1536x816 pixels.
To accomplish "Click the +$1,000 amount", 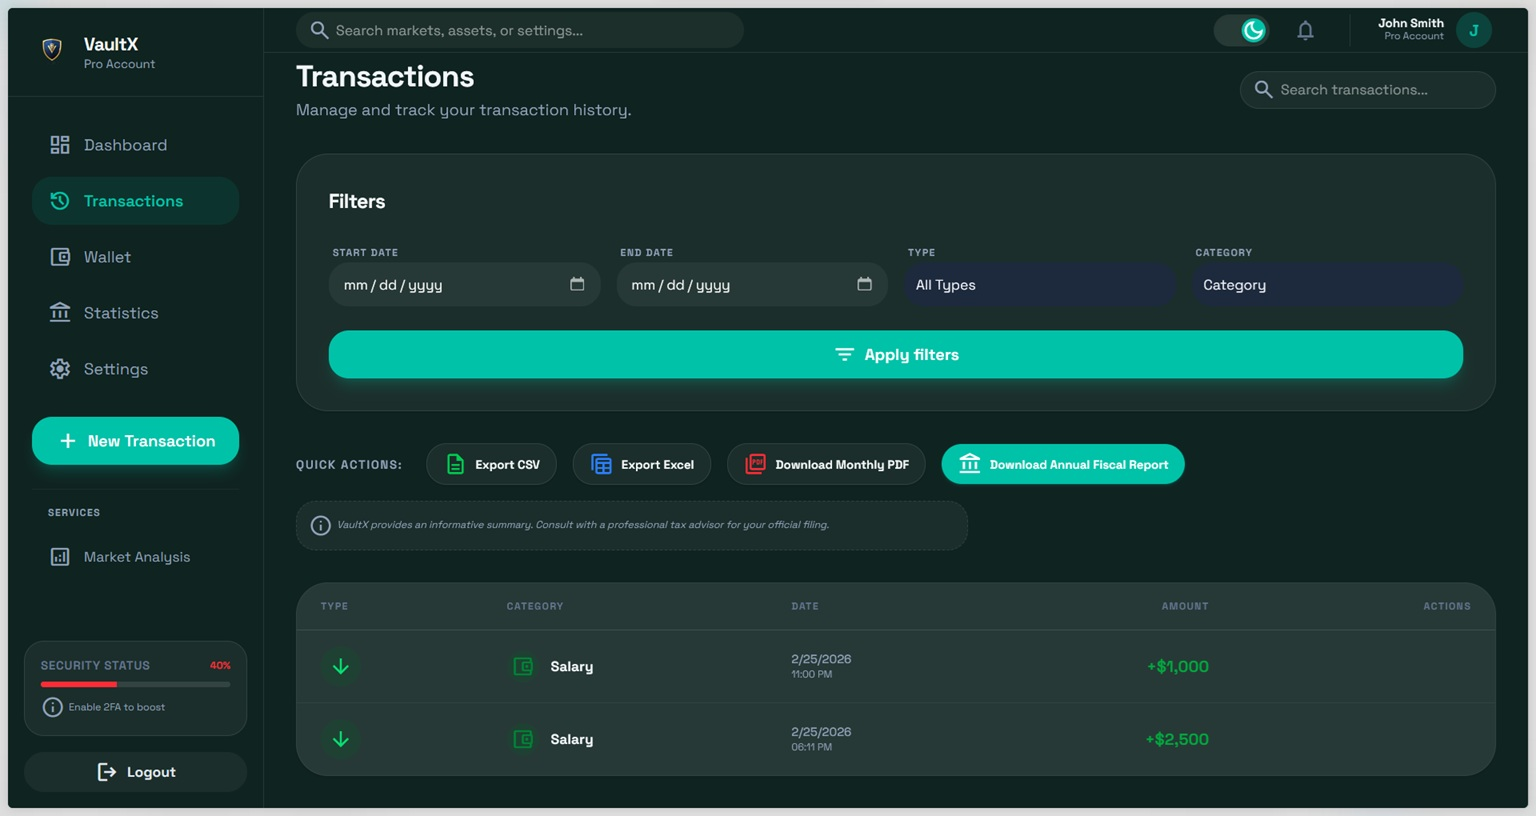I will tap(1178, 666).
